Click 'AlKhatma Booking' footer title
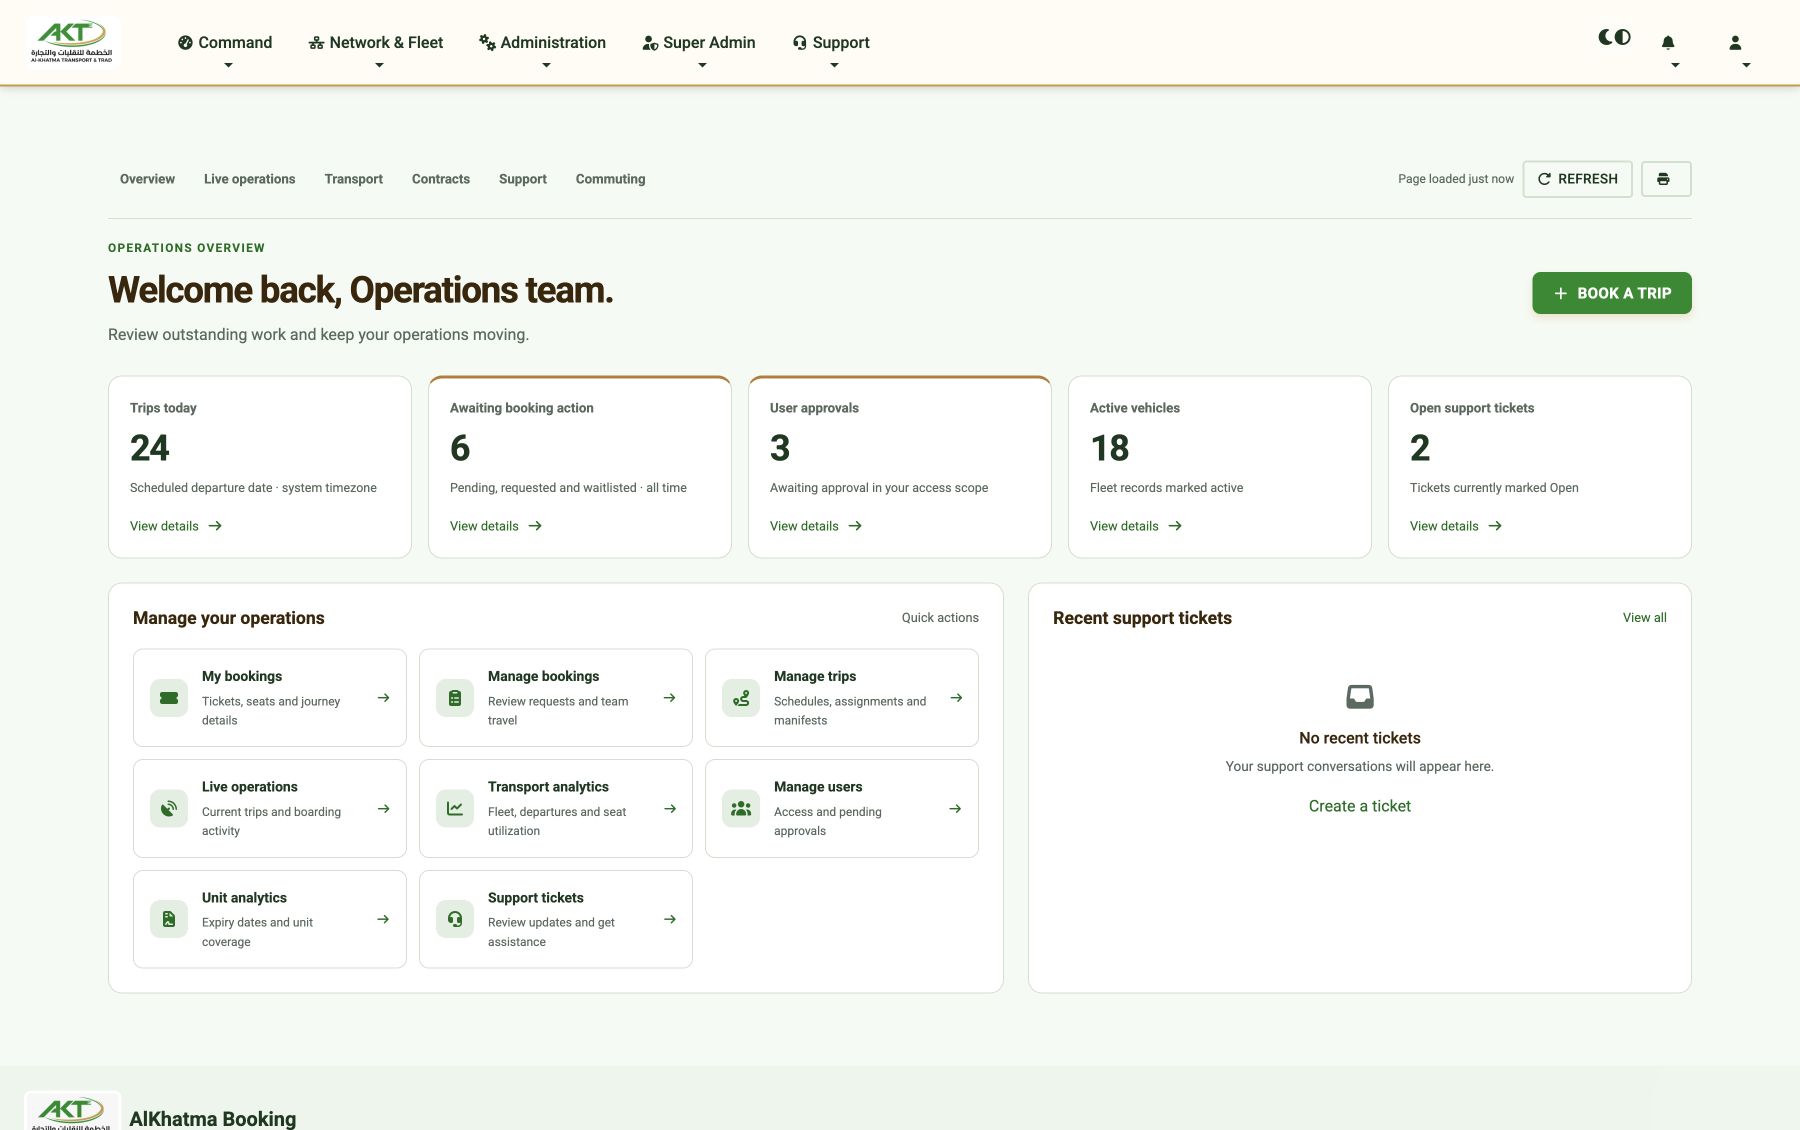 click(213, 1118)
